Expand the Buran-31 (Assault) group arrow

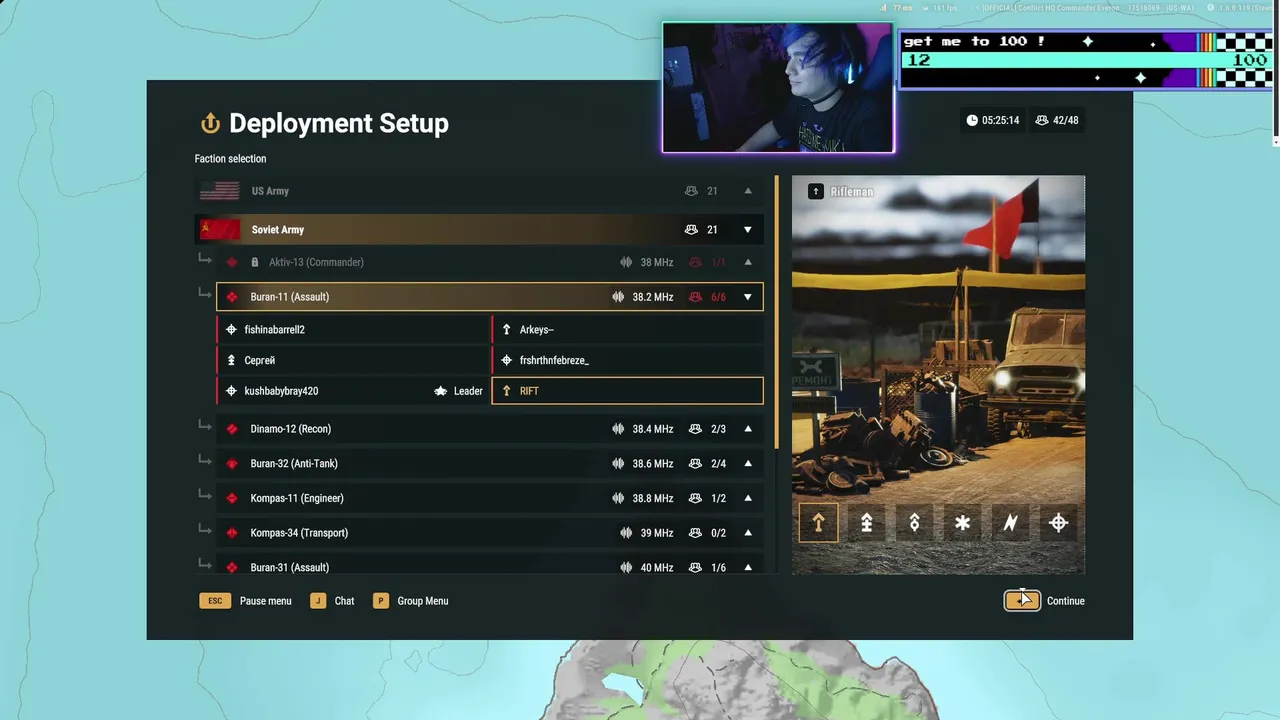click(748, 567)
